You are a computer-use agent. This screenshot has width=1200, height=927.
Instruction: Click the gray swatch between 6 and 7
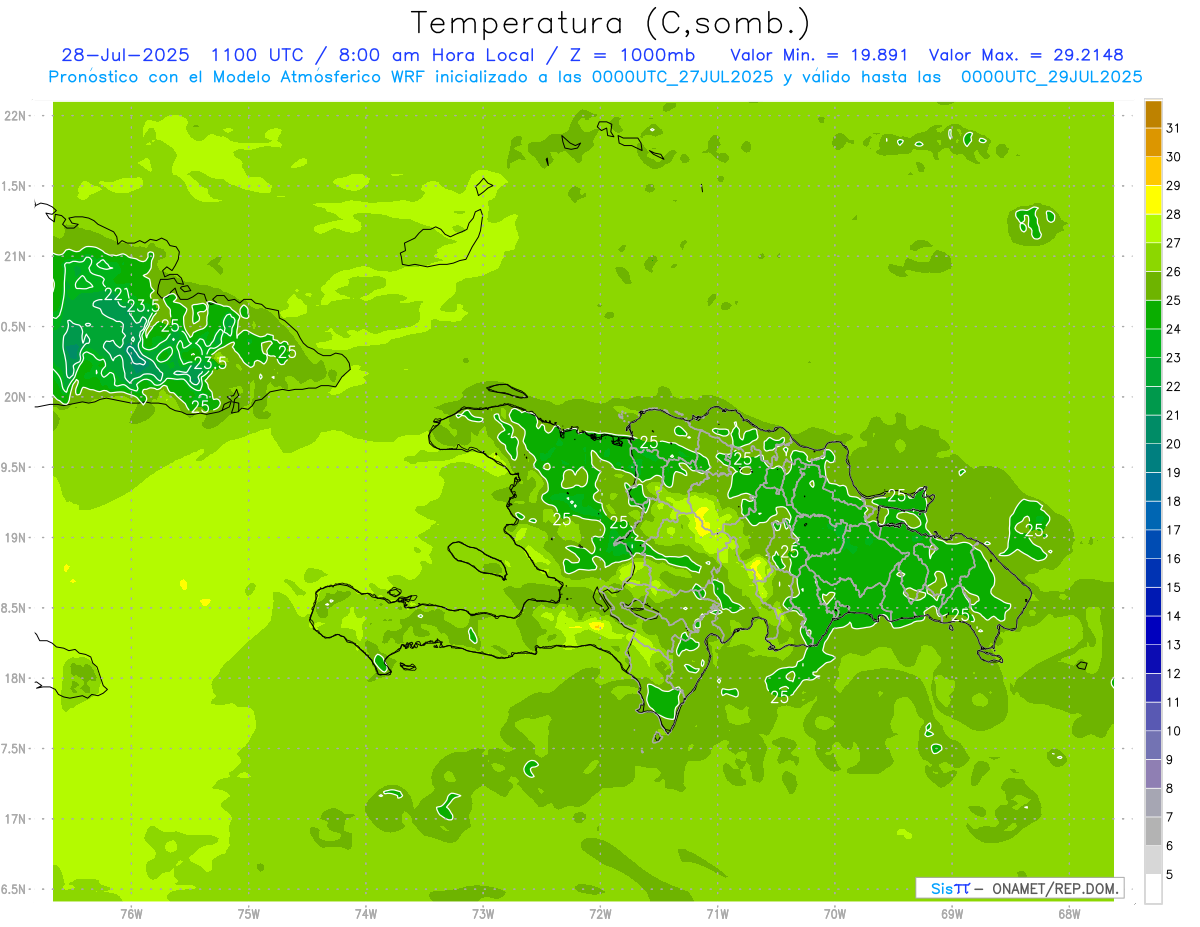(x=1154, y=831)
